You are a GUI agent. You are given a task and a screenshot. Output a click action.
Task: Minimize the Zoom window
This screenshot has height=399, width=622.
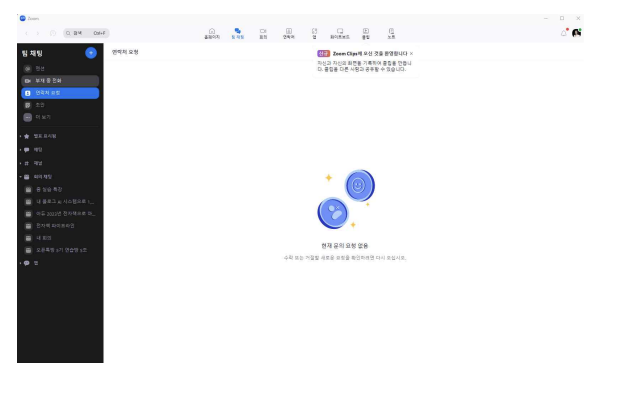(546, 18)
